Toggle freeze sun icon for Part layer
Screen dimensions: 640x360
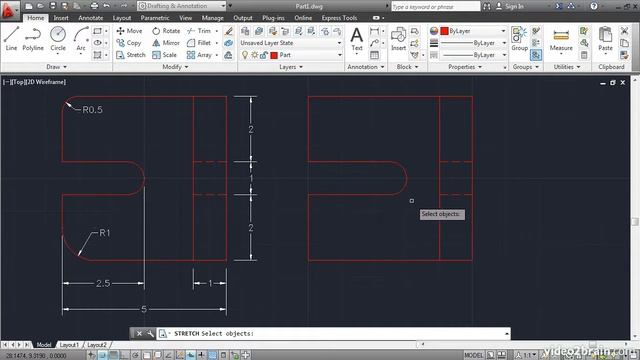coord(254,55)
